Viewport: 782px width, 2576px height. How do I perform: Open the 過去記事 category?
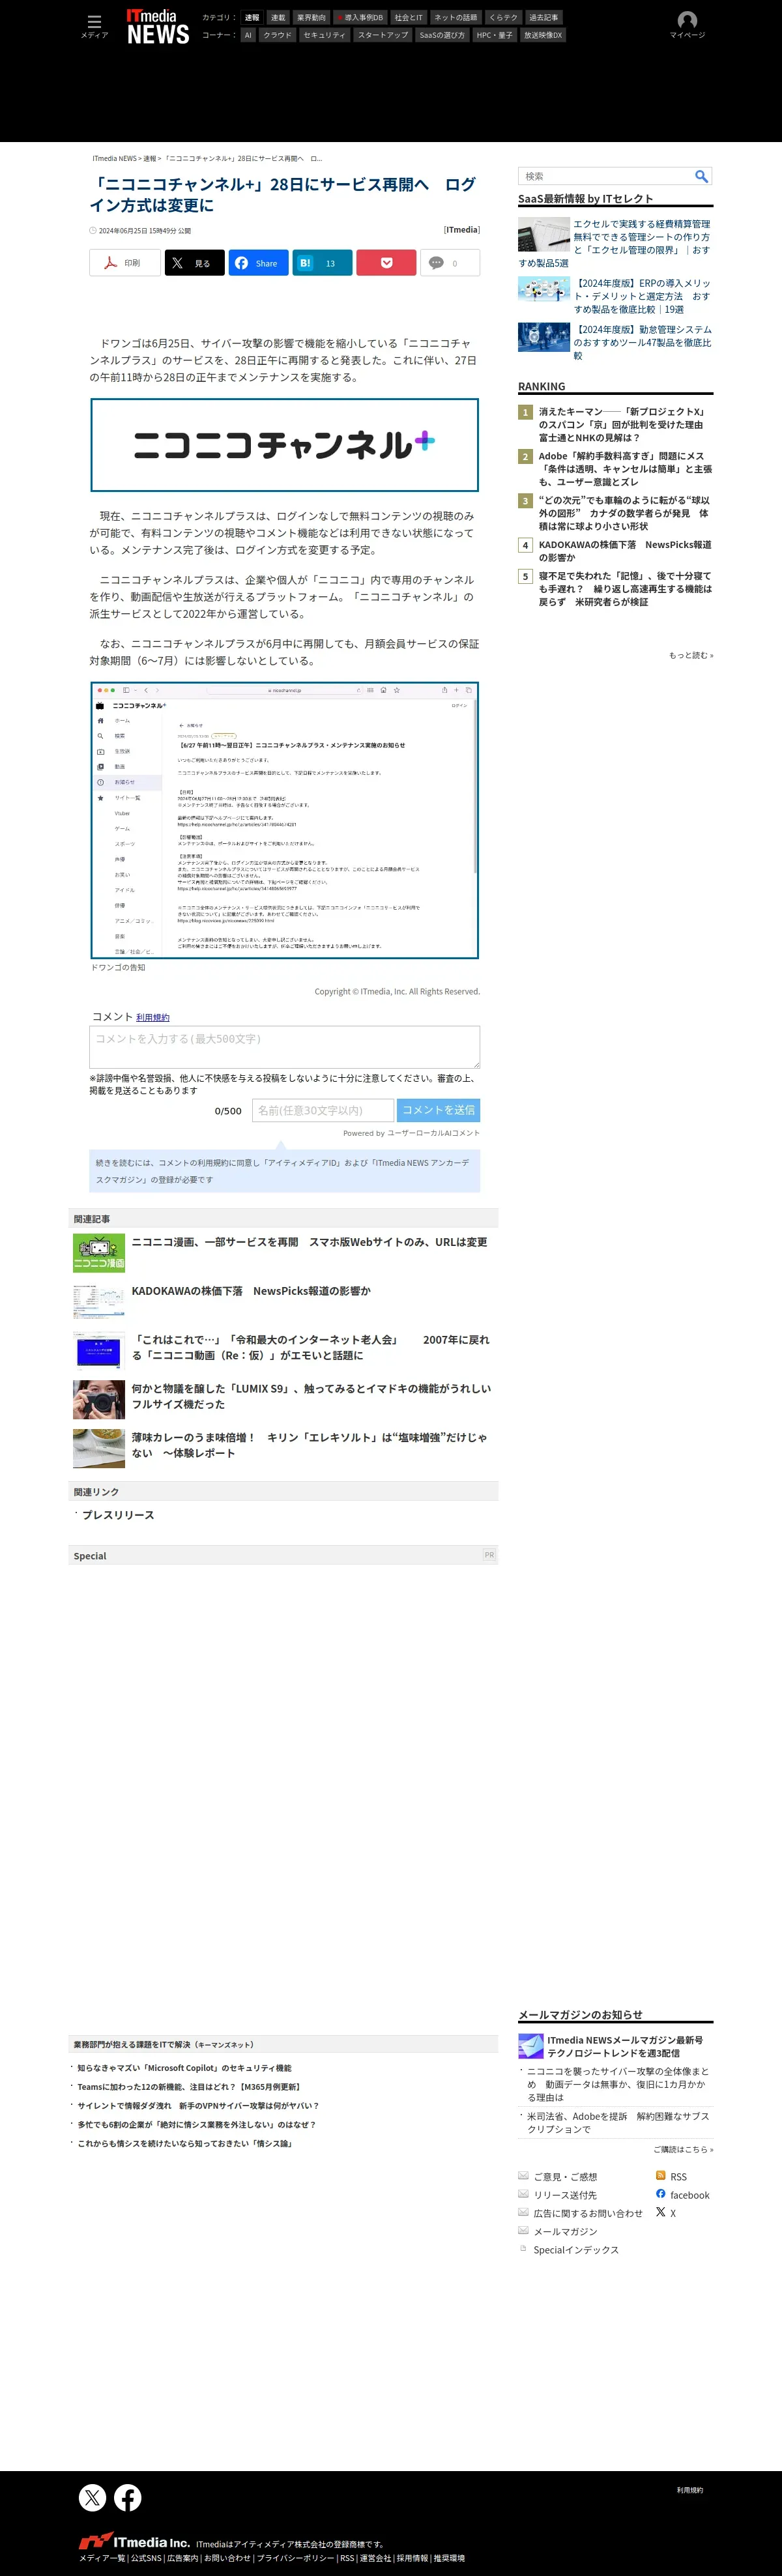pos(544,17)
